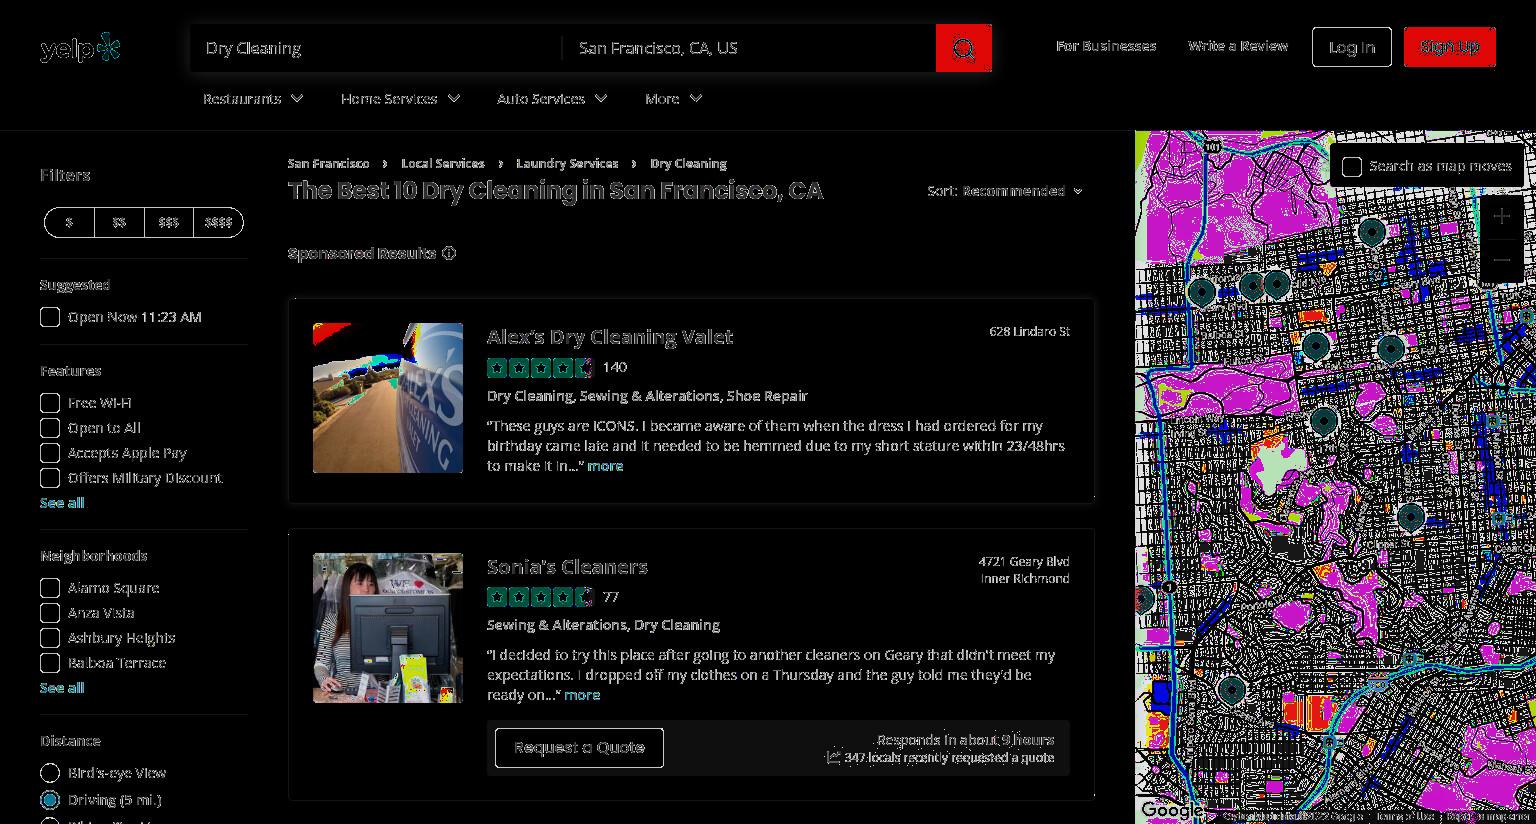Click the Google logo on the map
1536x824 pixels.
click(x=1171, y=809)
